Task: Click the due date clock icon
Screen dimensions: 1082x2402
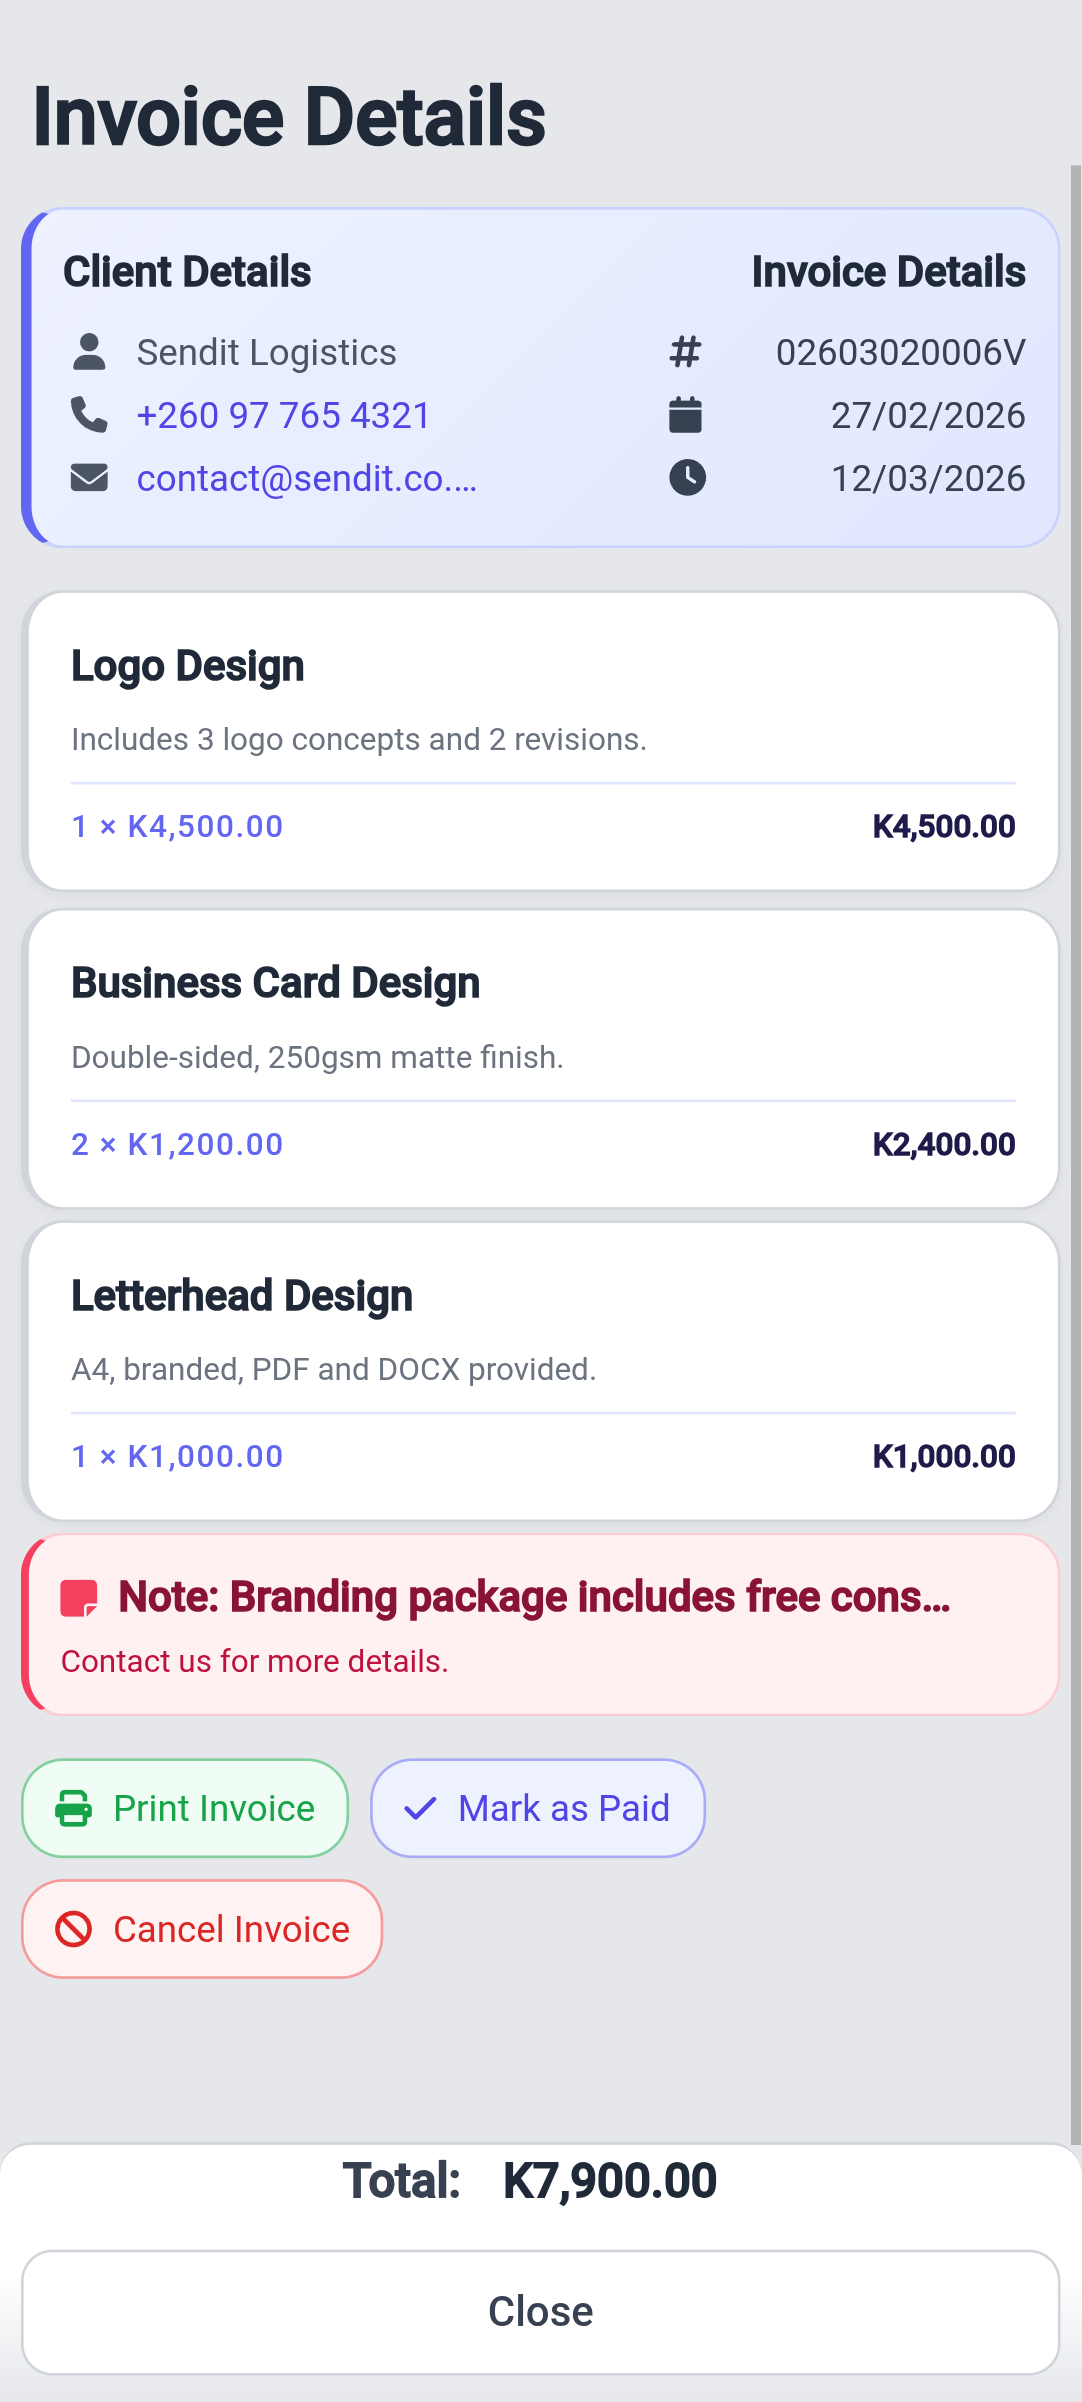Action: click(x=687, y=478)
